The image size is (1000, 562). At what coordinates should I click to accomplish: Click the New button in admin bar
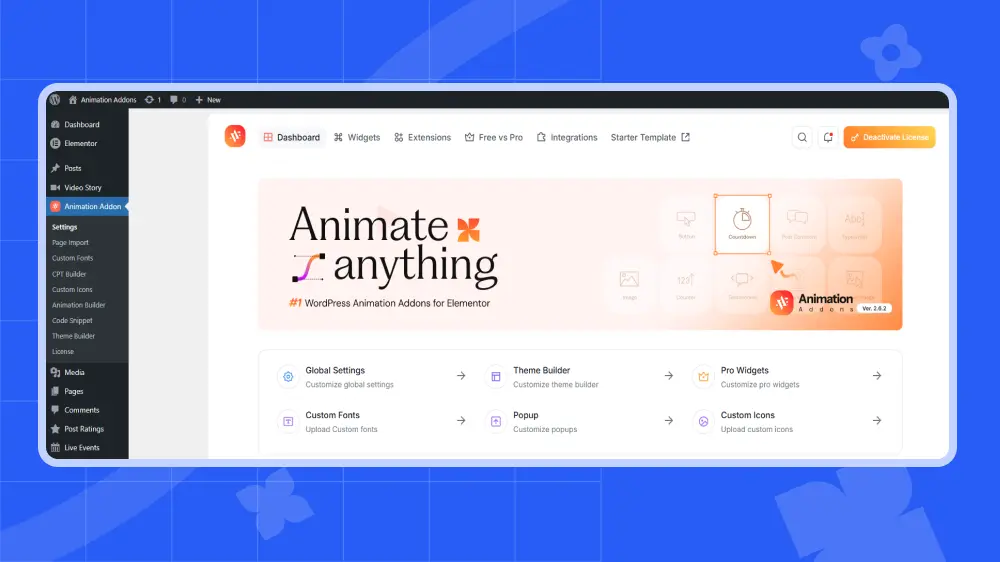click(x=208, y=100)
